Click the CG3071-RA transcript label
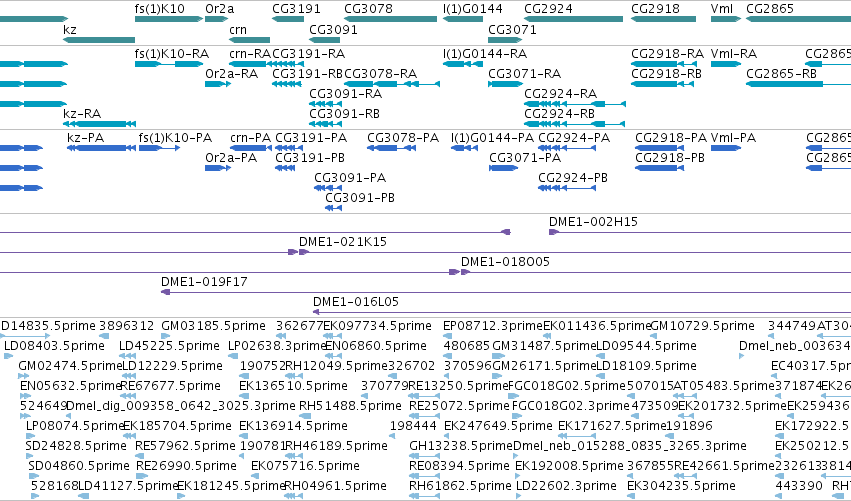Viewport: 851px width, 501px height. [524, 74]
